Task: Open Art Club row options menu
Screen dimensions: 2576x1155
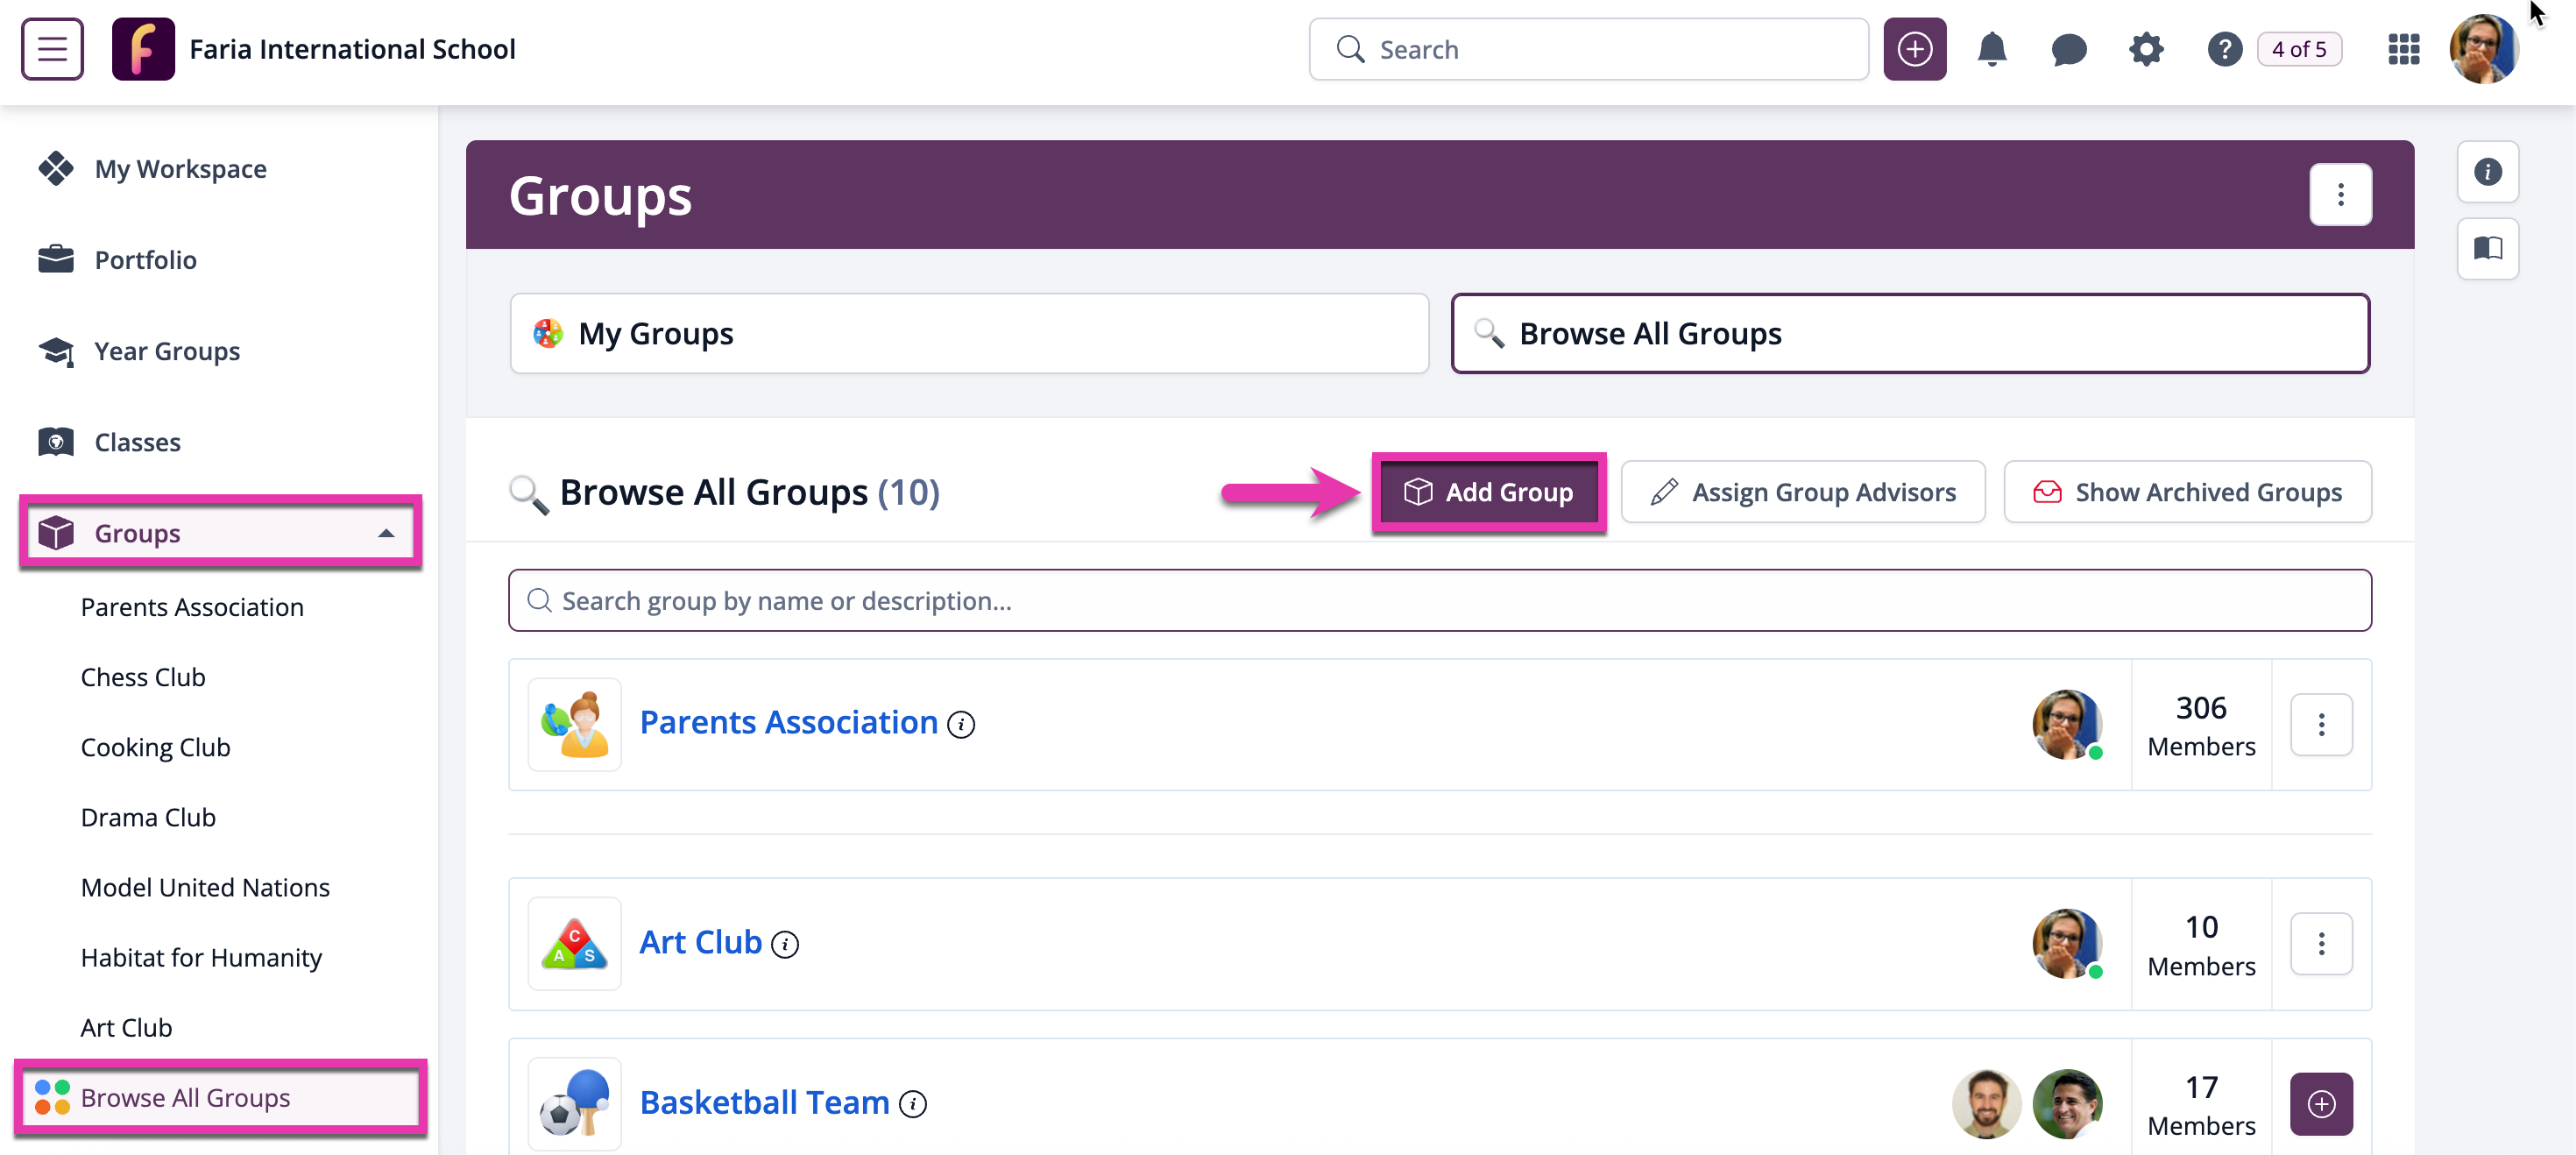Action: pos(2320,942)
